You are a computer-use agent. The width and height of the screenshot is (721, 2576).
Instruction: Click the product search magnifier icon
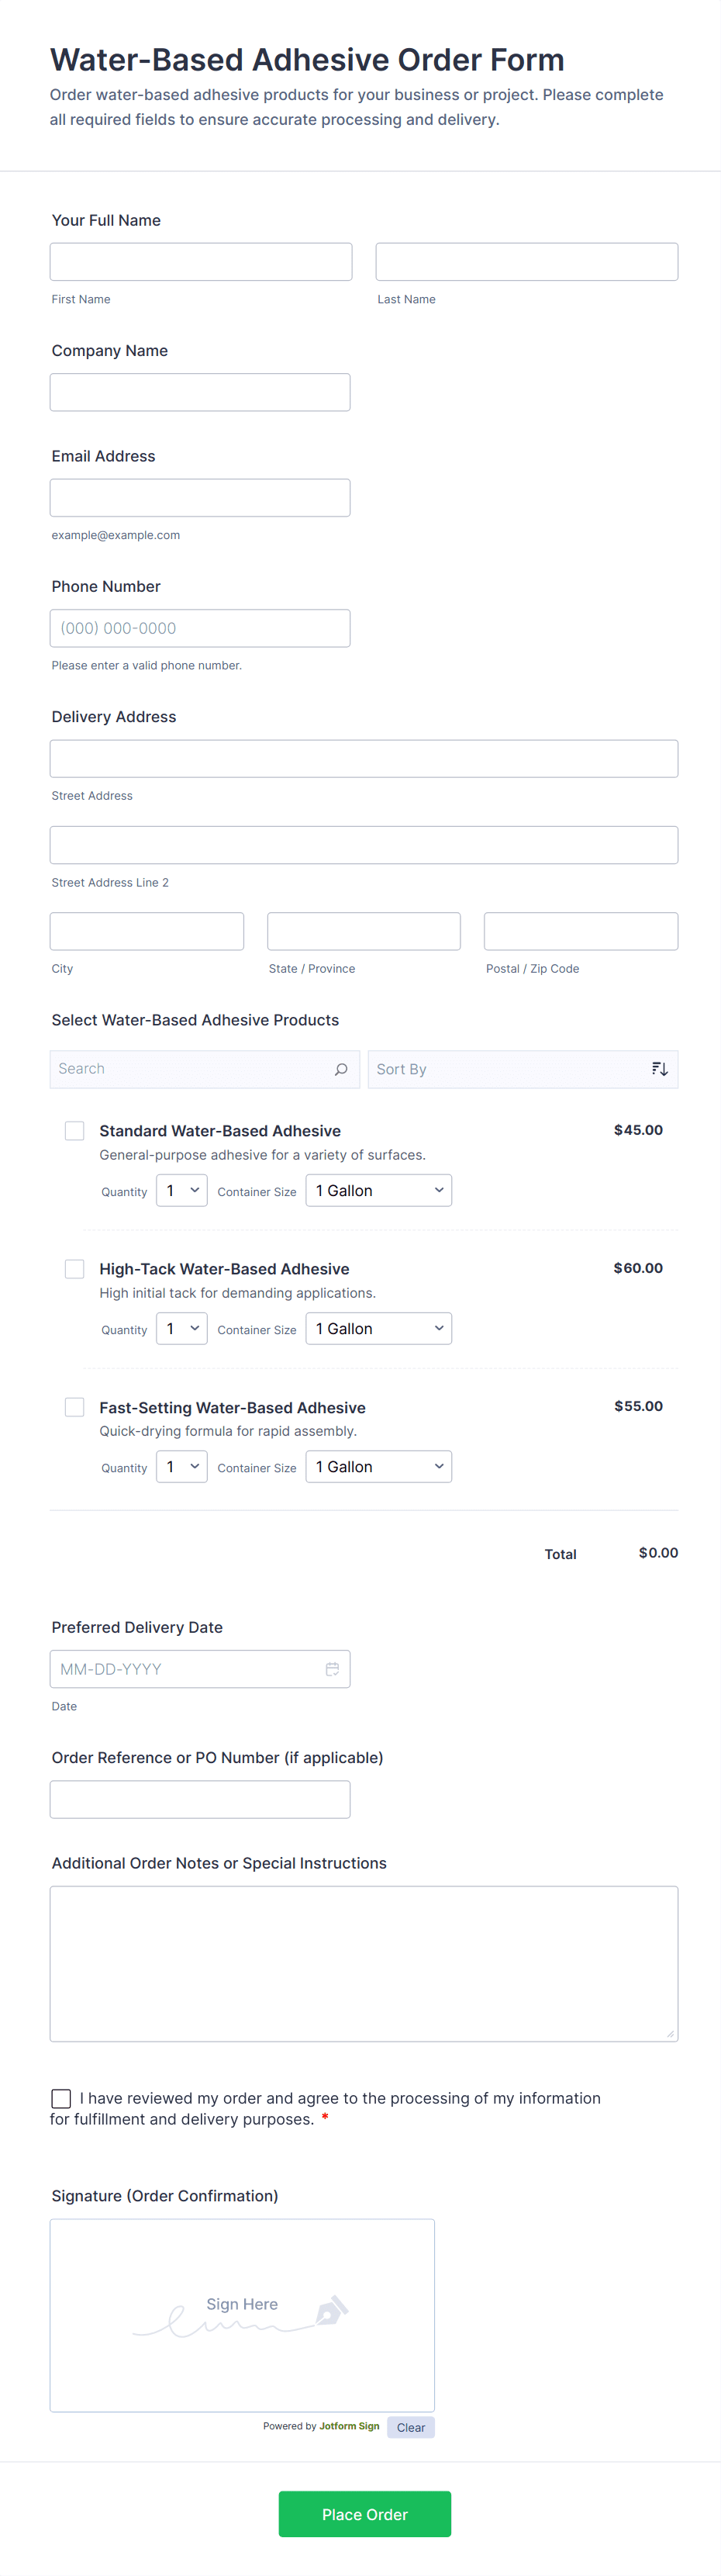pos(341,1069)
